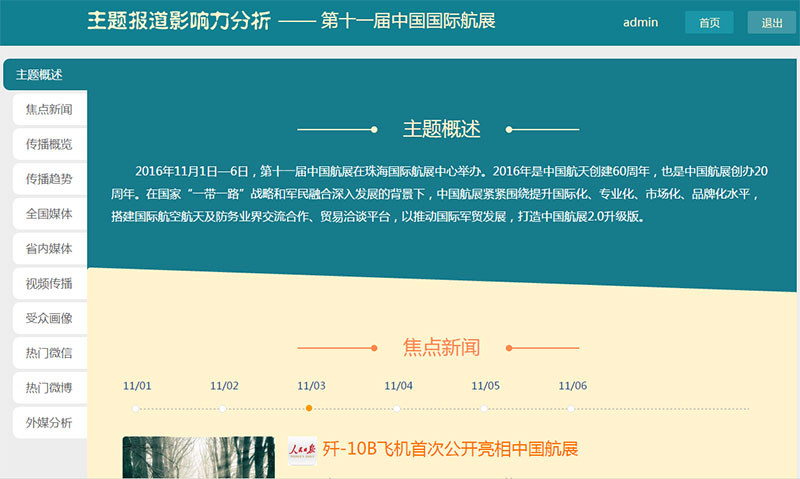Click the 退出 logout button
This screenshot has width=800, height=479.
[x=771, y=22]
